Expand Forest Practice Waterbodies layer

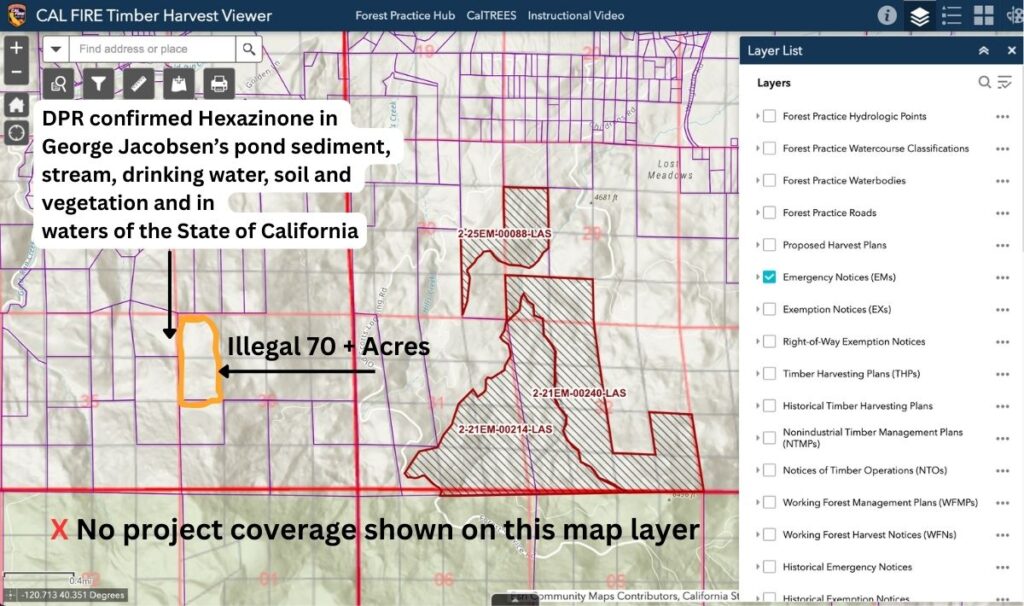[757, 180]
